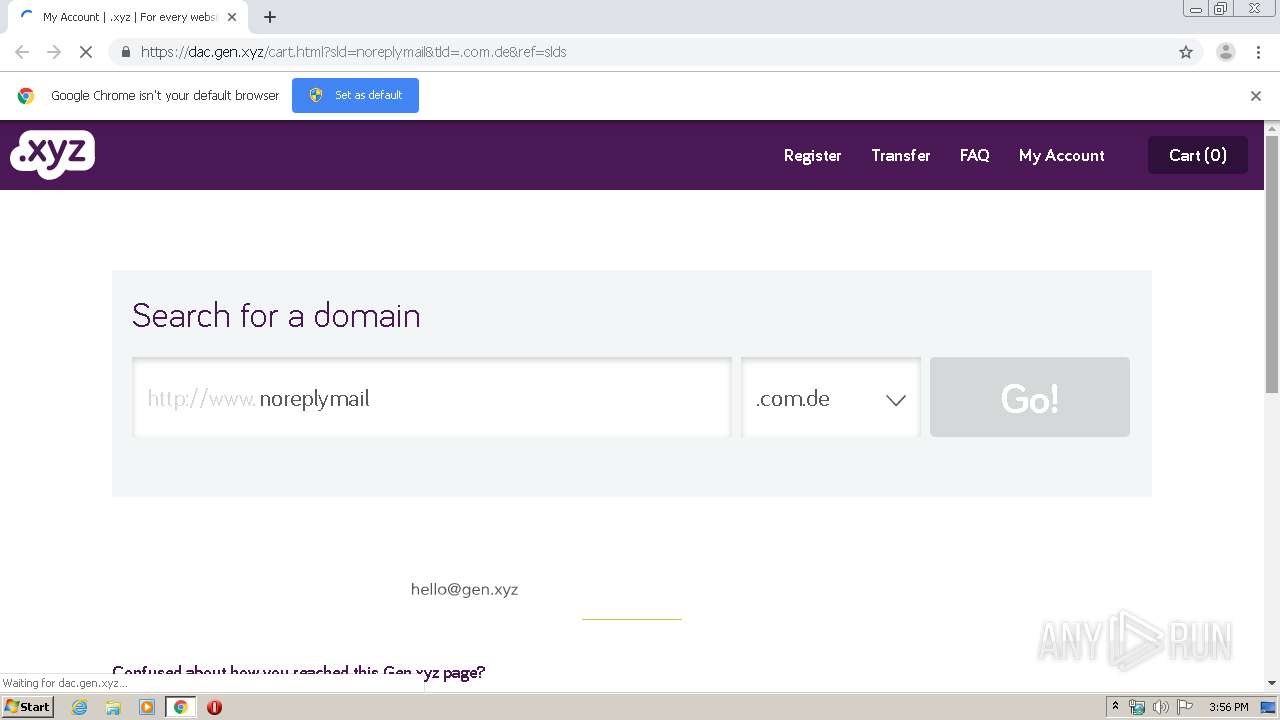Click the .xyz logo in the header

tap(52, 155)
